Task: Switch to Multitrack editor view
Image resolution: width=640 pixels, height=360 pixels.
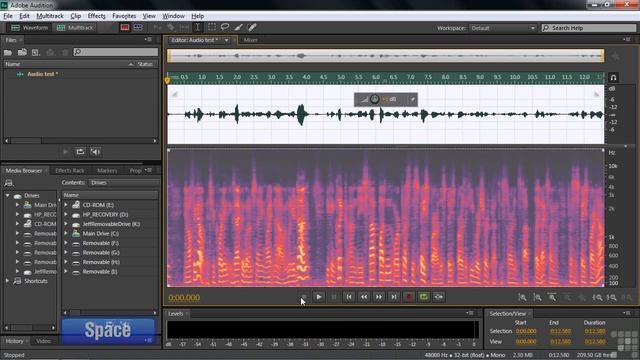Action: click(76, 28)
